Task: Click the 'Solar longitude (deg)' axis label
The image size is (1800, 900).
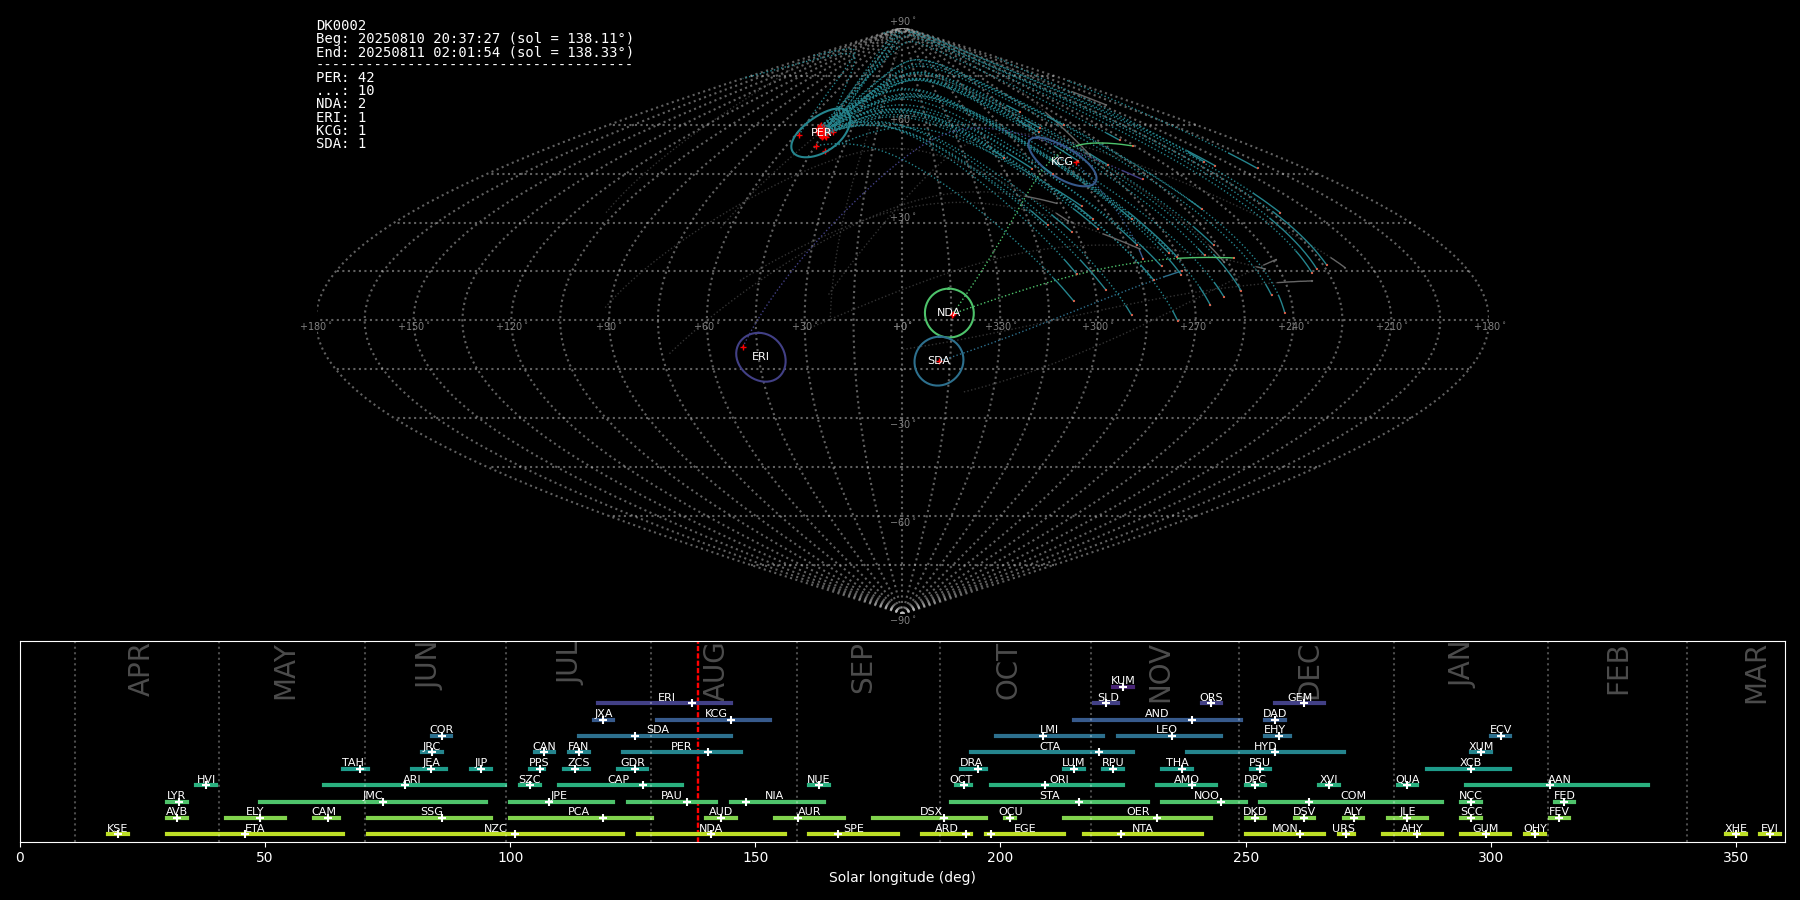Action: [902, 877]
